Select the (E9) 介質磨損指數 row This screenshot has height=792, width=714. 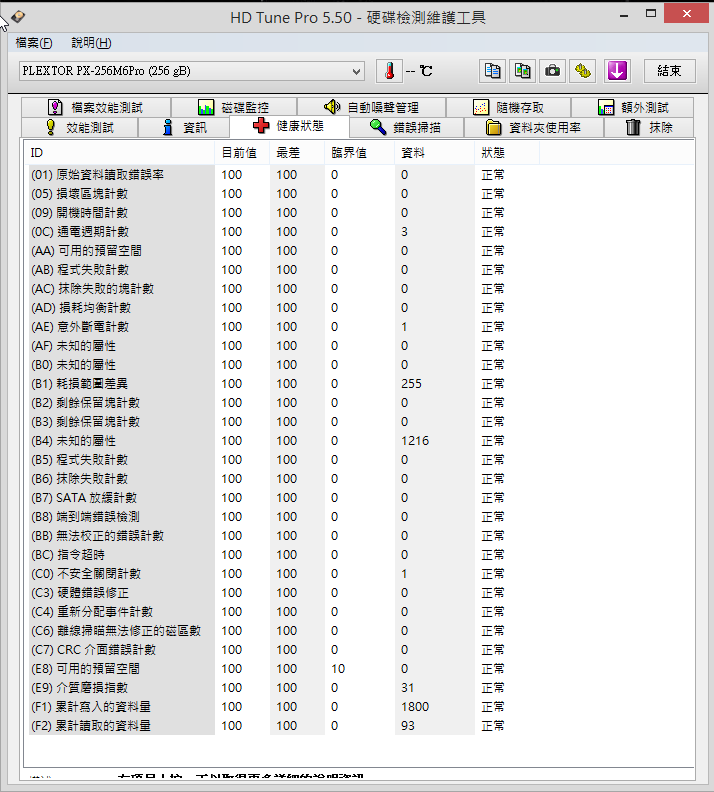120,687
